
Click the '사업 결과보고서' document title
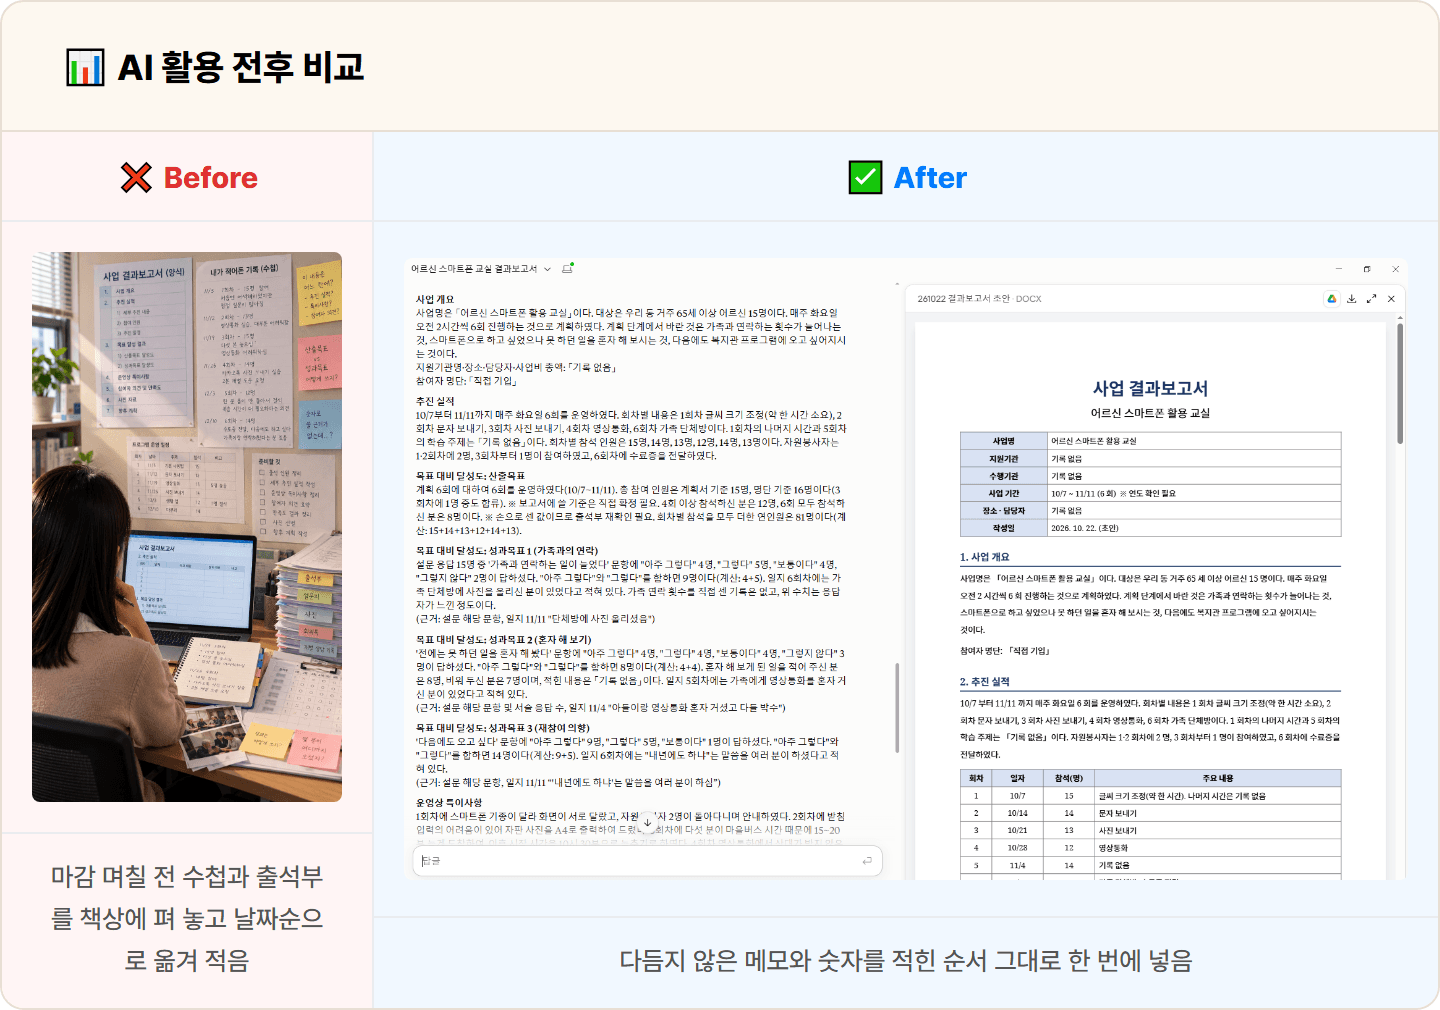click(1150, 388)
